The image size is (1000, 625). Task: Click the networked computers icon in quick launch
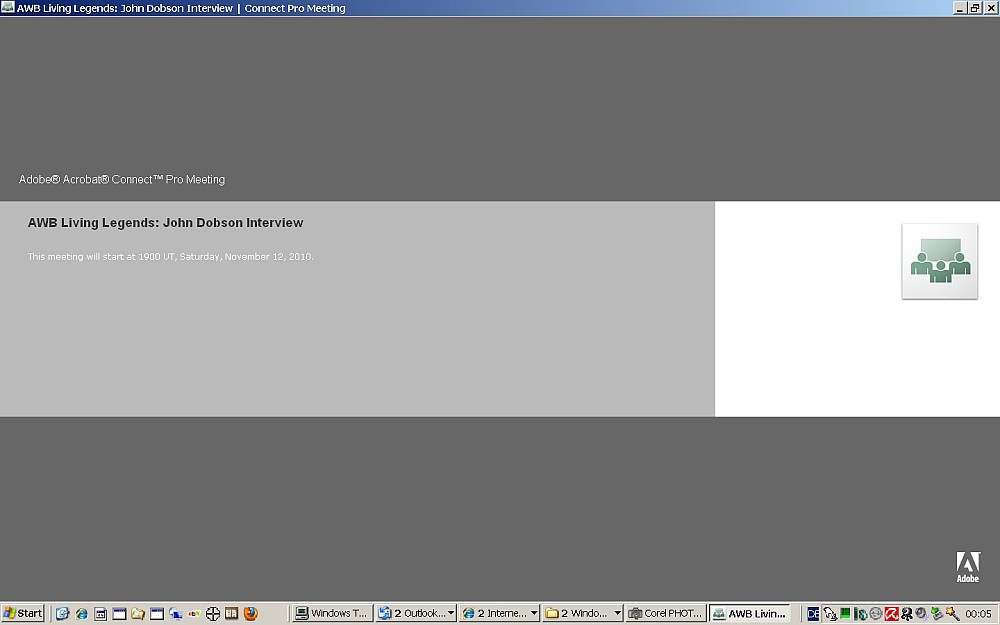[x=175, y=614]
